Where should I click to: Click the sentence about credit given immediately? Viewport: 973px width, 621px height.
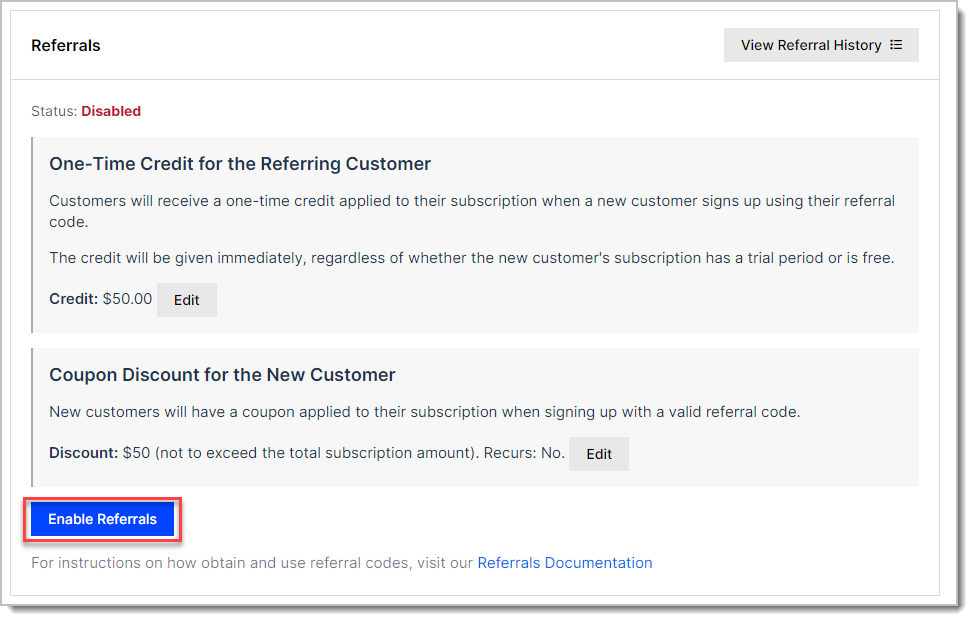click(472, 258)
